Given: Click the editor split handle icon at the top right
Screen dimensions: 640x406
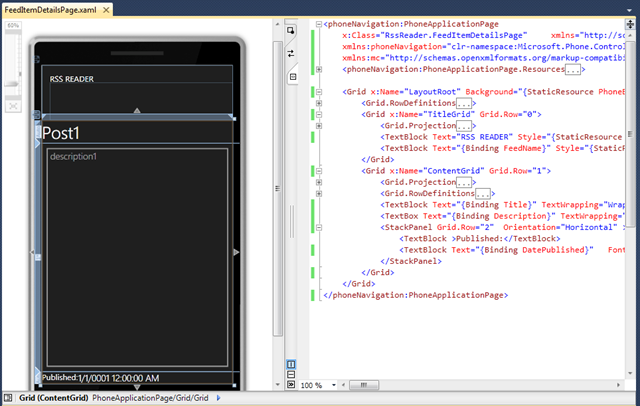Looking at the screenshot, I should [630, 24].
